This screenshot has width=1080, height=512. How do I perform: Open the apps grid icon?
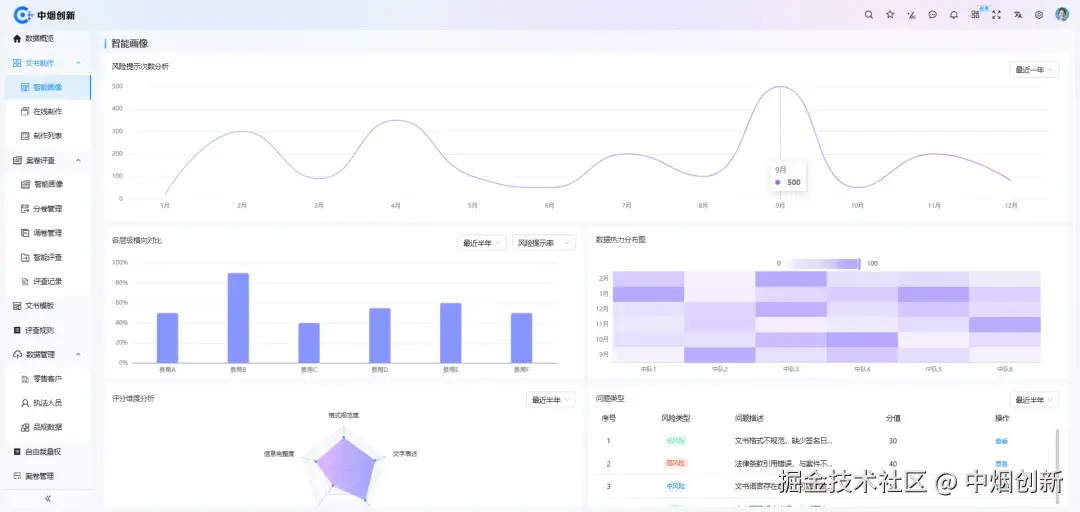pos(975,14)
